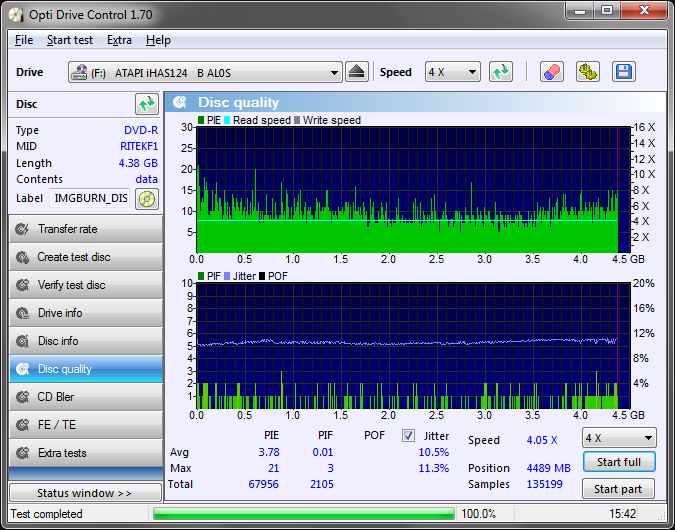Click the drive icon in the Drive selector

click(x=79, y=72)
